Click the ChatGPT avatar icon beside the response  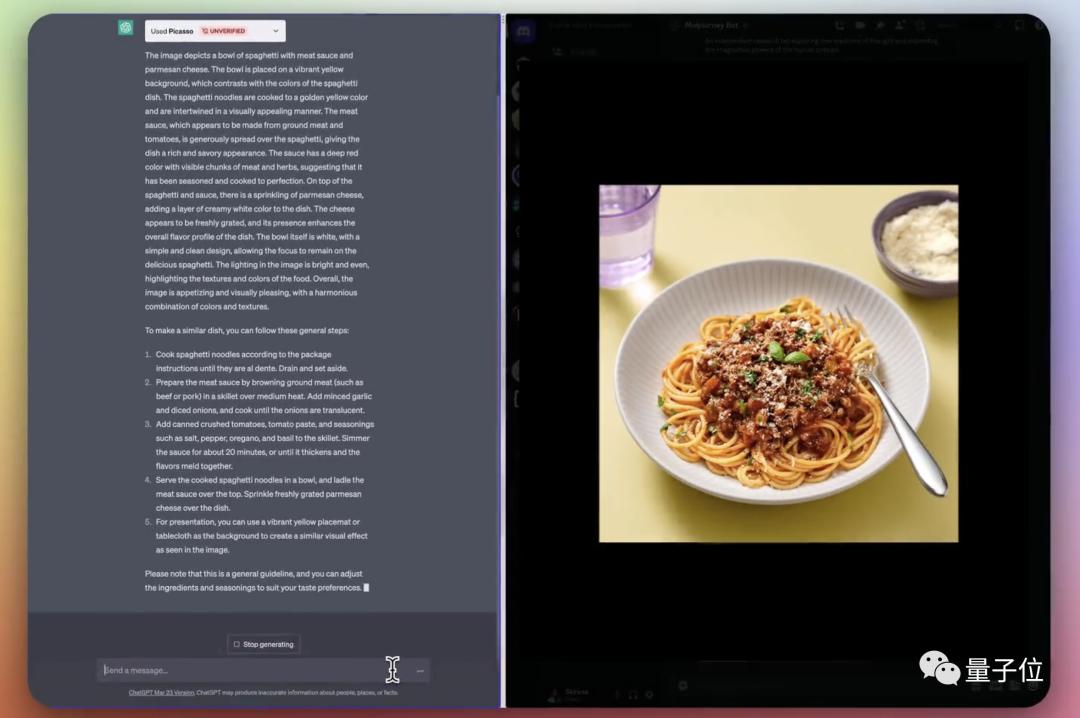tap(125, 28)
